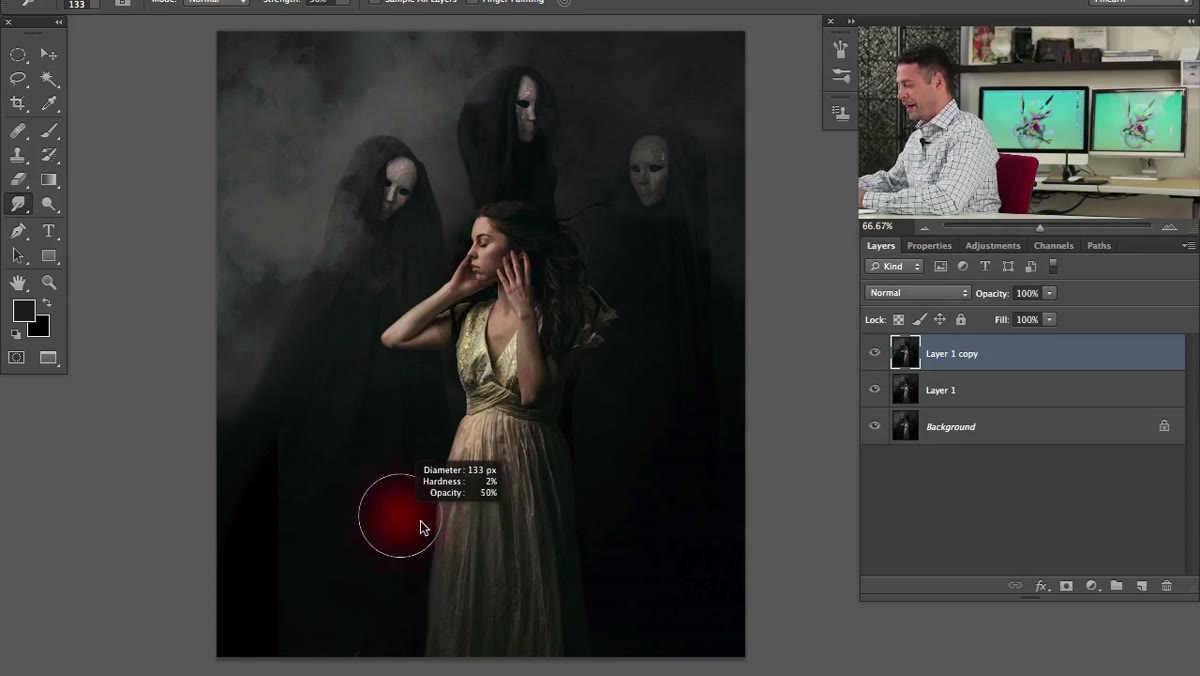Toggle adjustment layer filter
This screenshot has height=676, width=1200.
[963, 267]
